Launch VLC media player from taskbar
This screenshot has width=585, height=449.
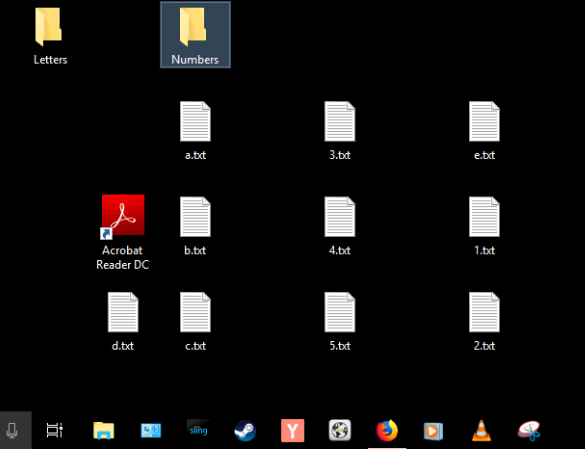[x=481, y=430]
